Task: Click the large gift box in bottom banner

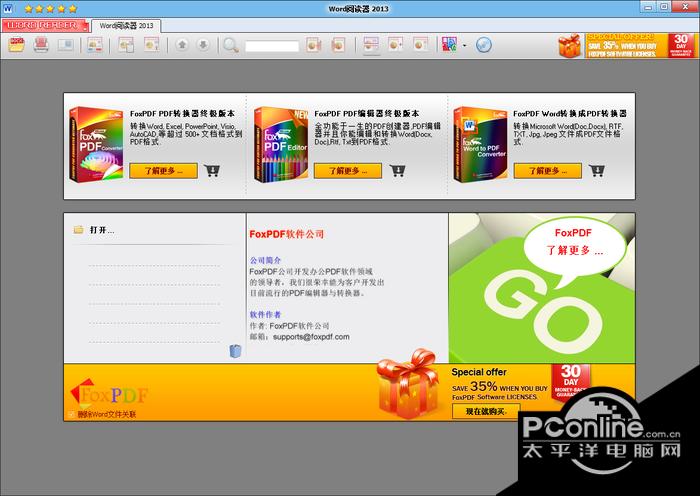Action: (x=408, y=385)
